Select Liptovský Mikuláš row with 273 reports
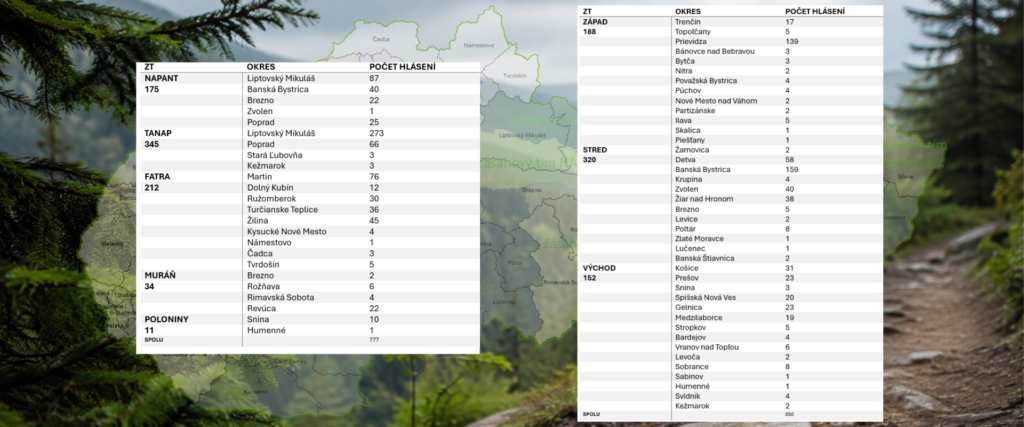This screenshot has height=427, width=1024. tap(308, 133)
